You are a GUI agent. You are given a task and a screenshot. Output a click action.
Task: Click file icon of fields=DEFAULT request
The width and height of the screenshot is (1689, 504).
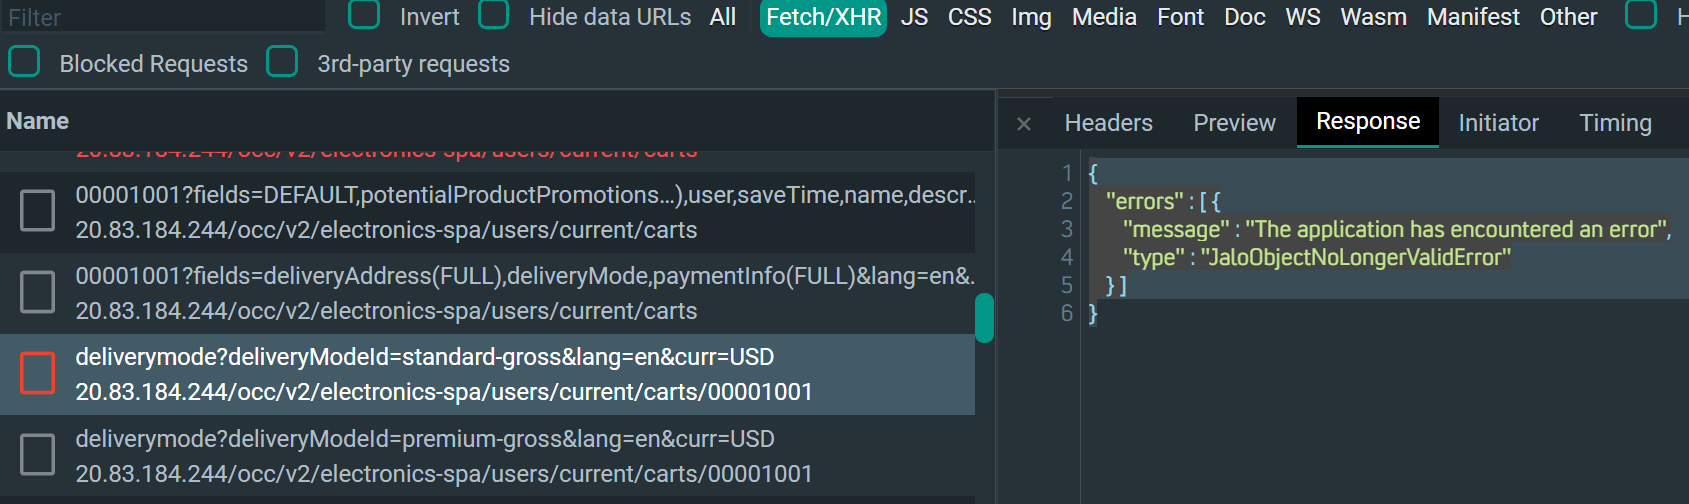(x=38, y=211)
